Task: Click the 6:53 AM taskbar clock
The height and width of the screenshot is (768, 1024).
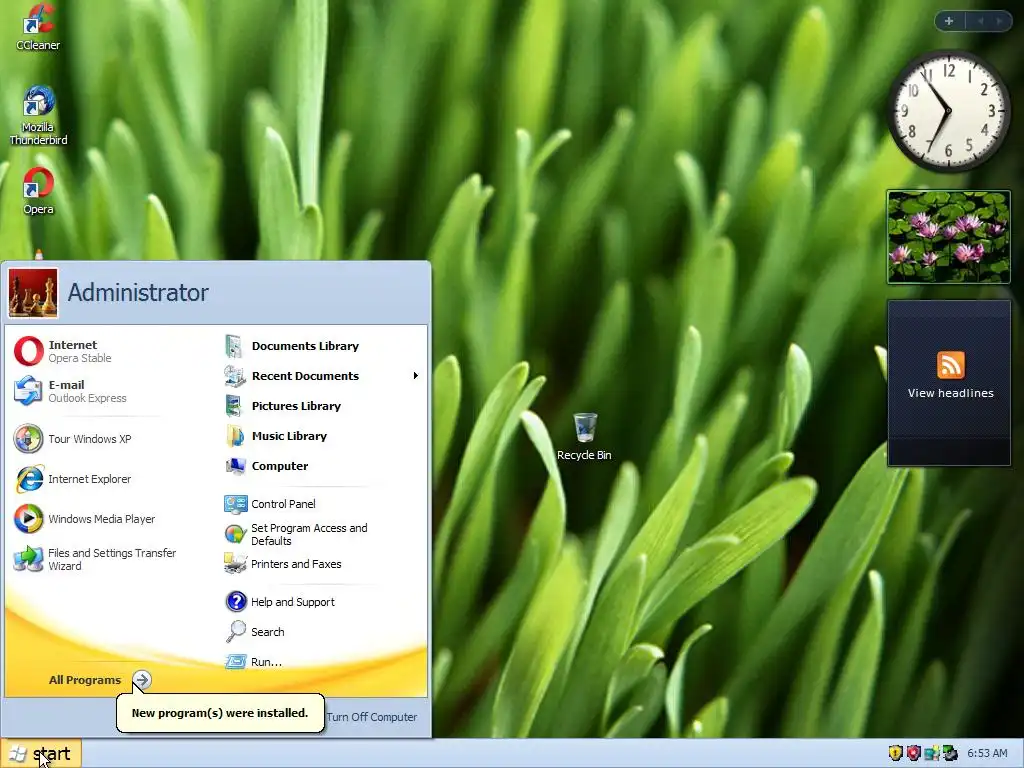Action: (987, 754)
